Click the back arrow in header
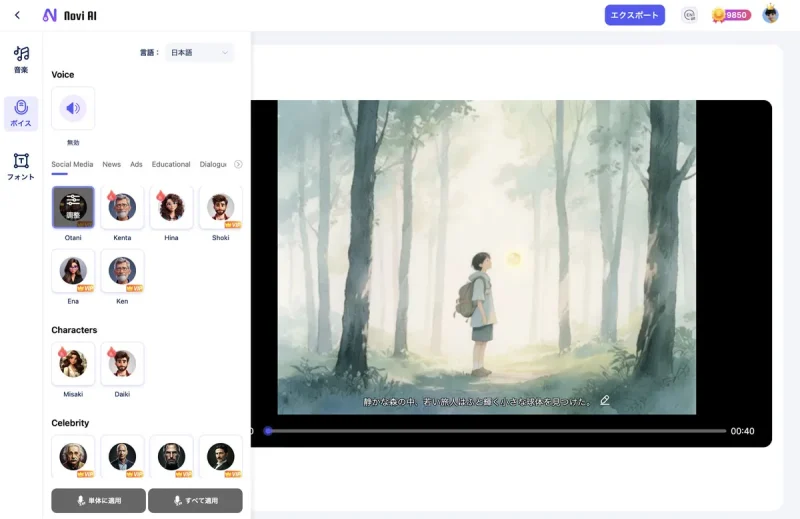The image size is (800, 519). coord(17,15)
